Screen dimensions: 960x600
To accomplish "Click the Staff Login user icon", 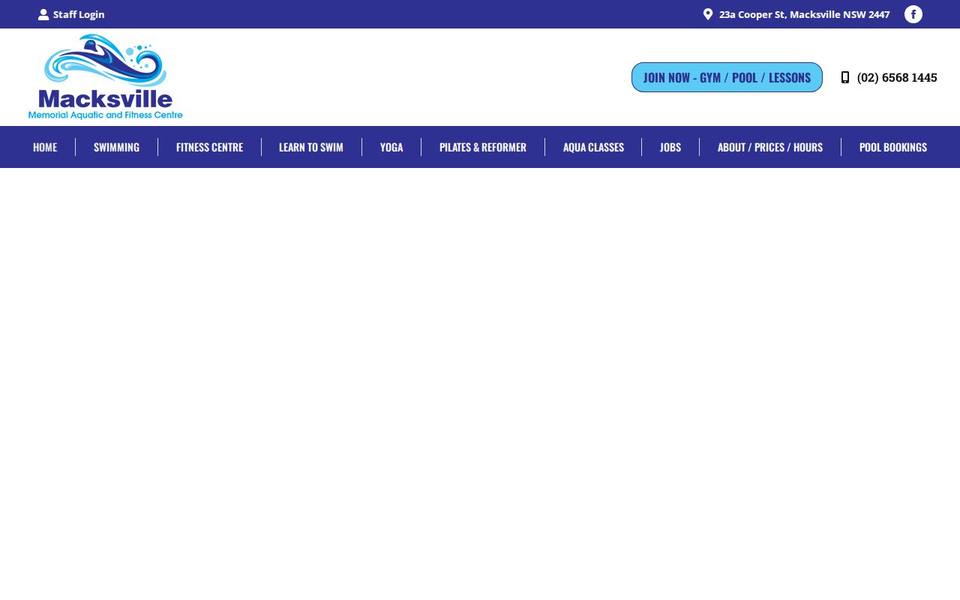I will click(x=43, y=15).
